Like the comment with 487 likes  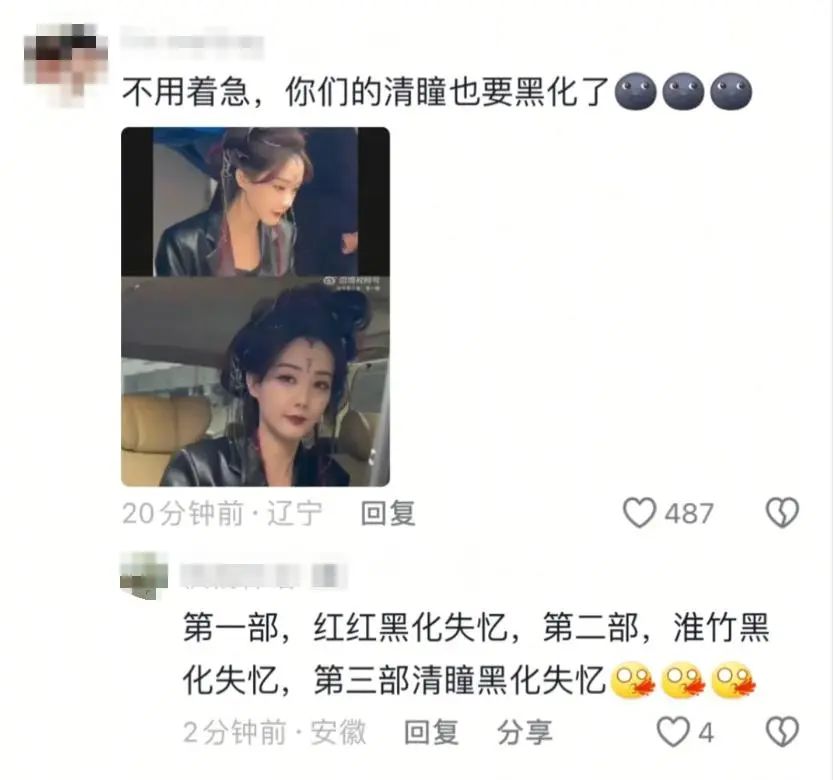(639, 512)
